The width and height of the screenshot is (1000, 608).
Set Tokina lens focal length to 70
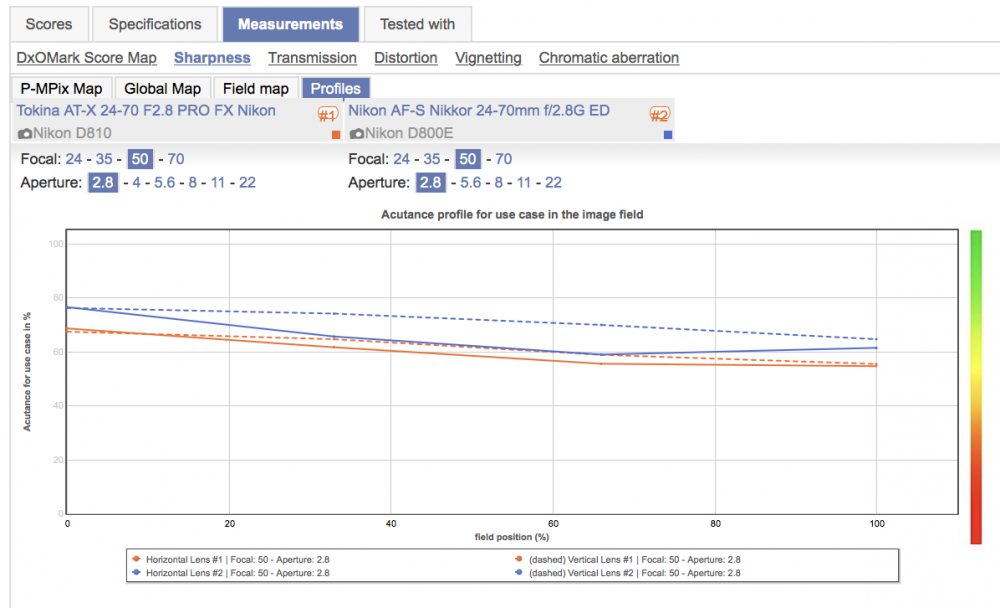pyautogui.click(x=176, y=159)
